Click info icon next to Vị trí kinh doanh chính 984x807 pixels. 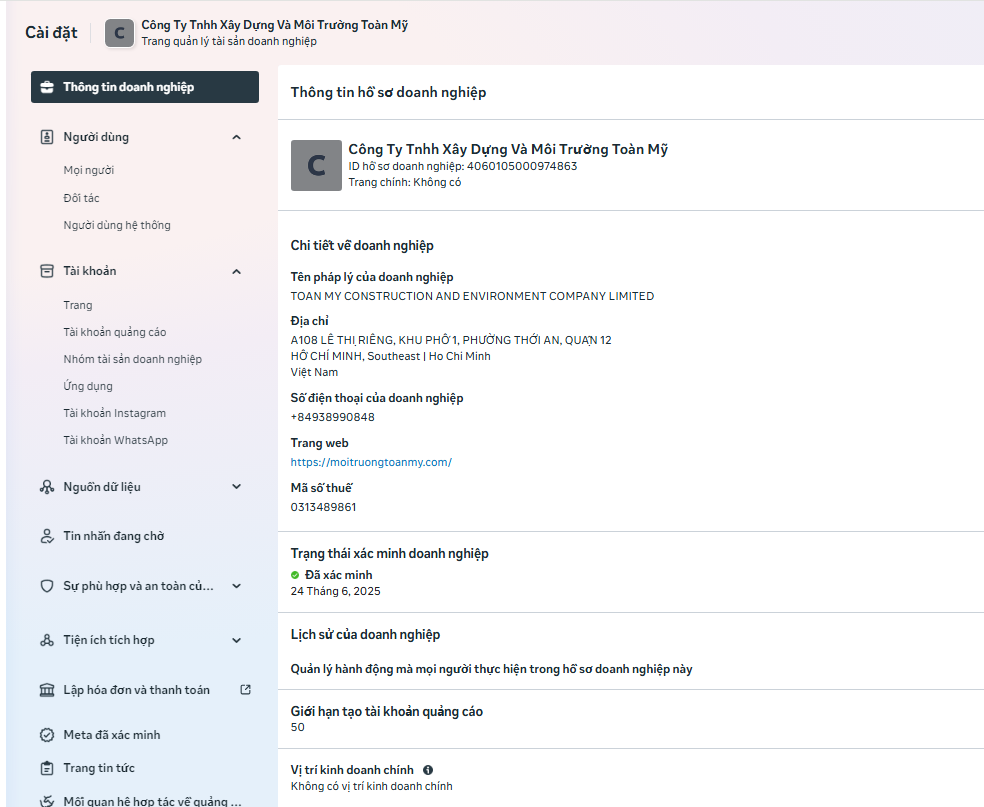(x=428, y=770)
